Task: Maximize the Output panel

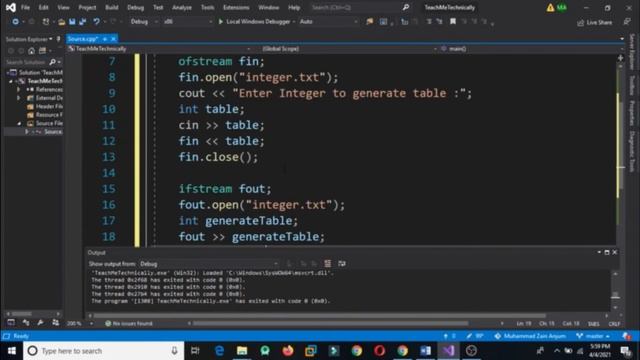Action: click(x=607, y=252)
